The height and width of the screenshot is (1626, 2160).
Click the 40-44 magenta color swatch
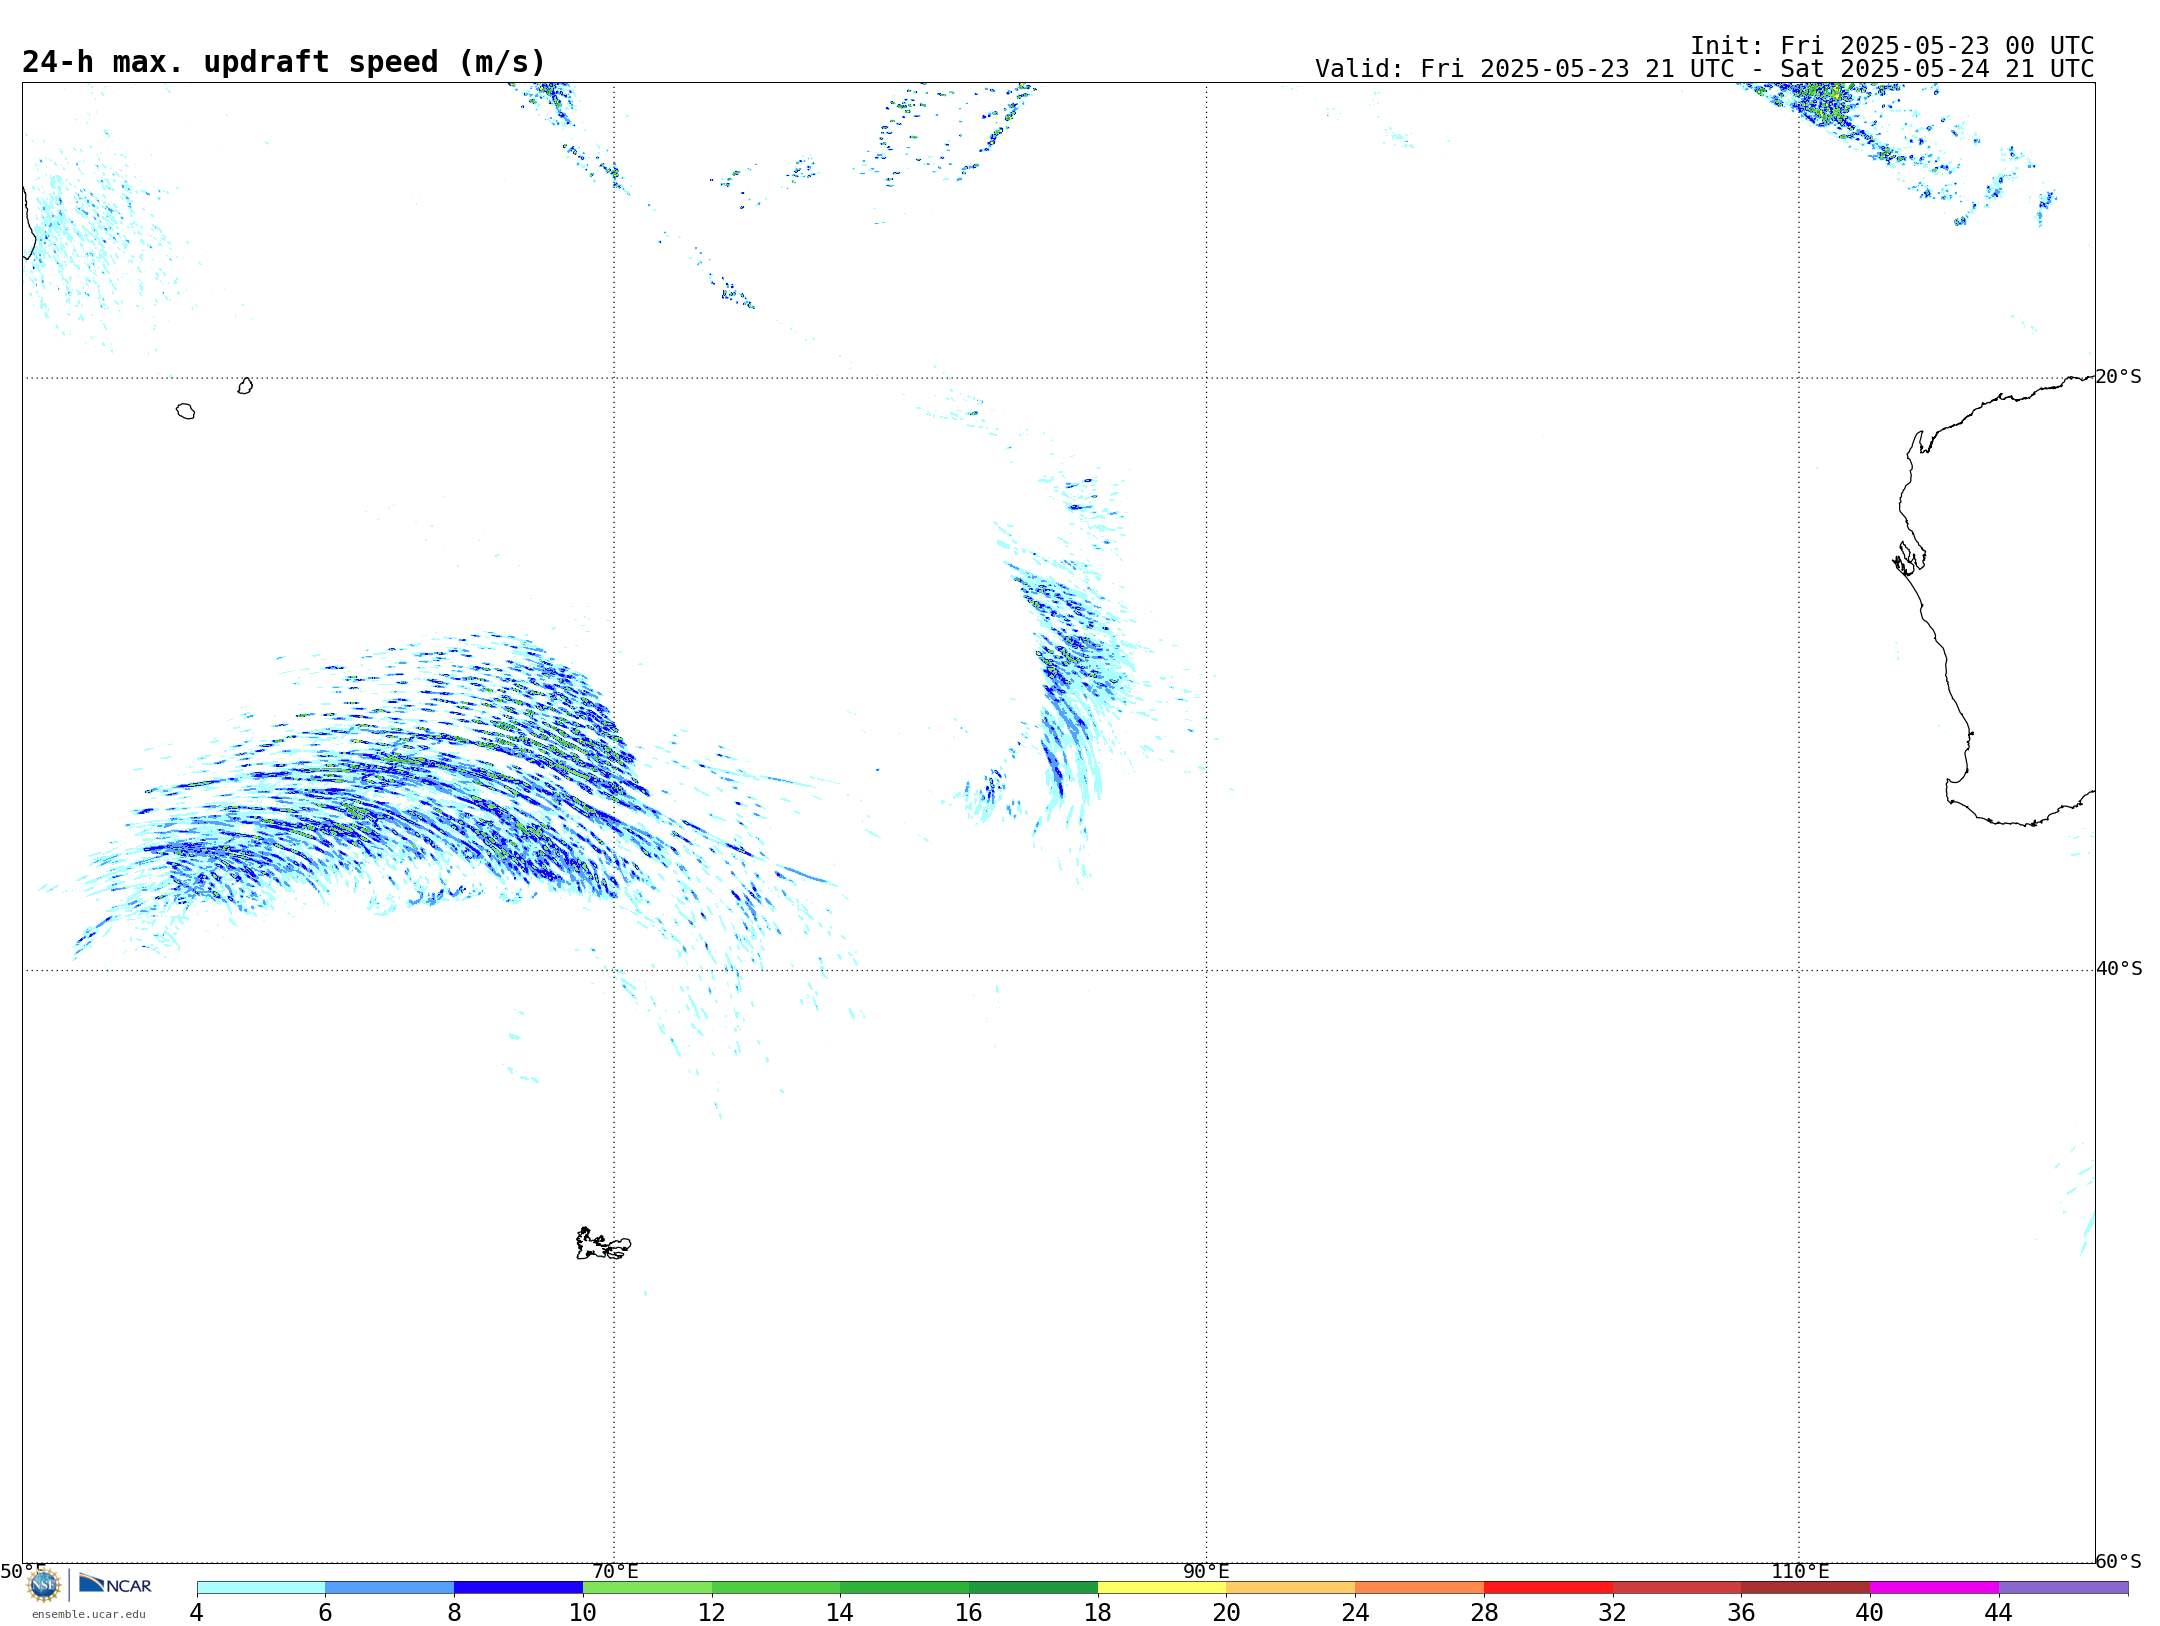click(1934, 1587)
